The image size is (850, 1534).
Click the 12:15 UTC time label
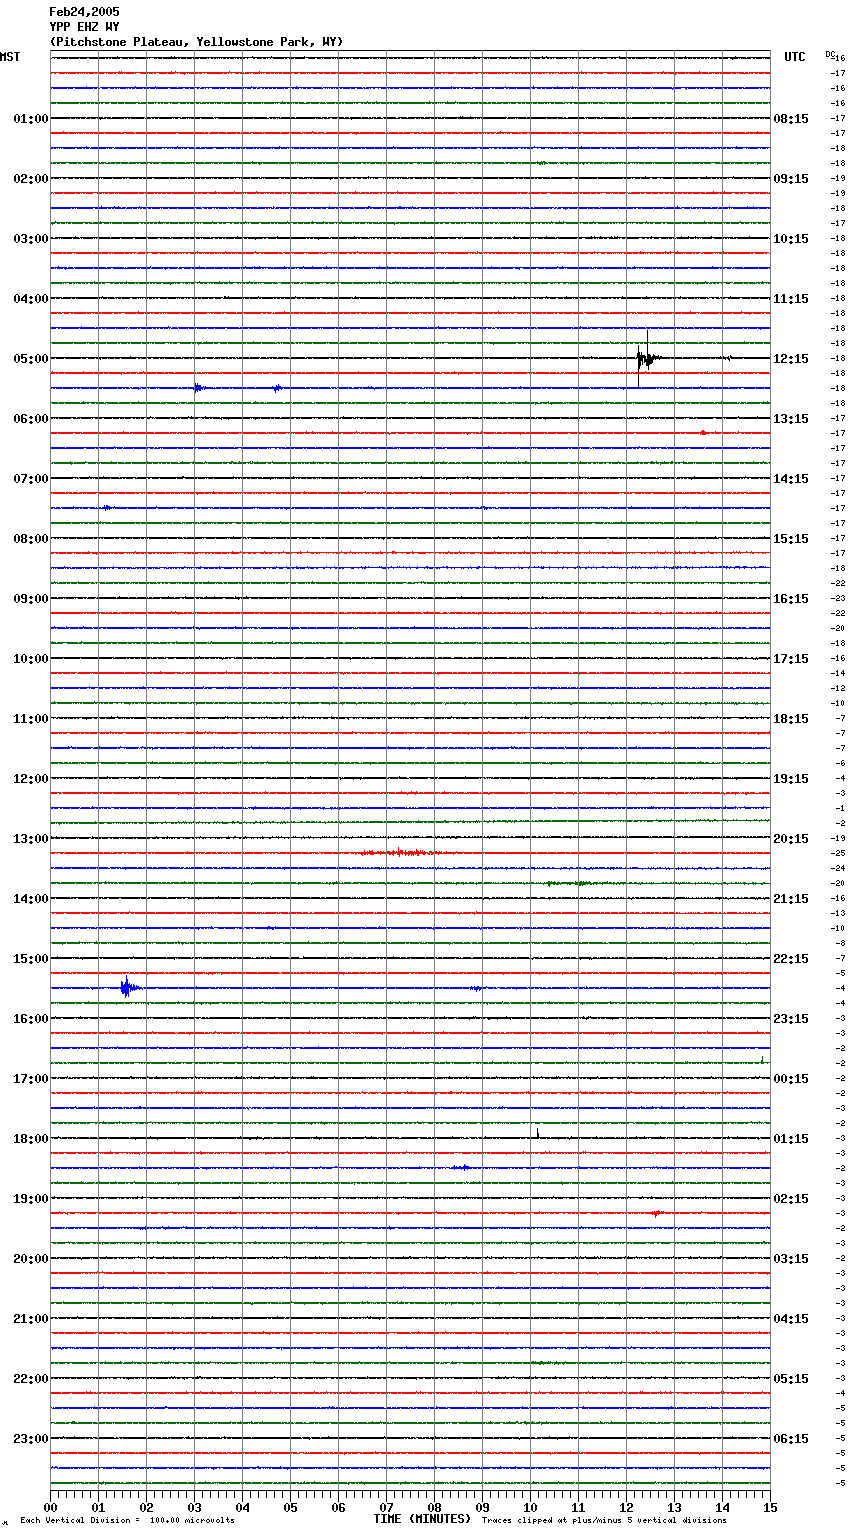791,359
